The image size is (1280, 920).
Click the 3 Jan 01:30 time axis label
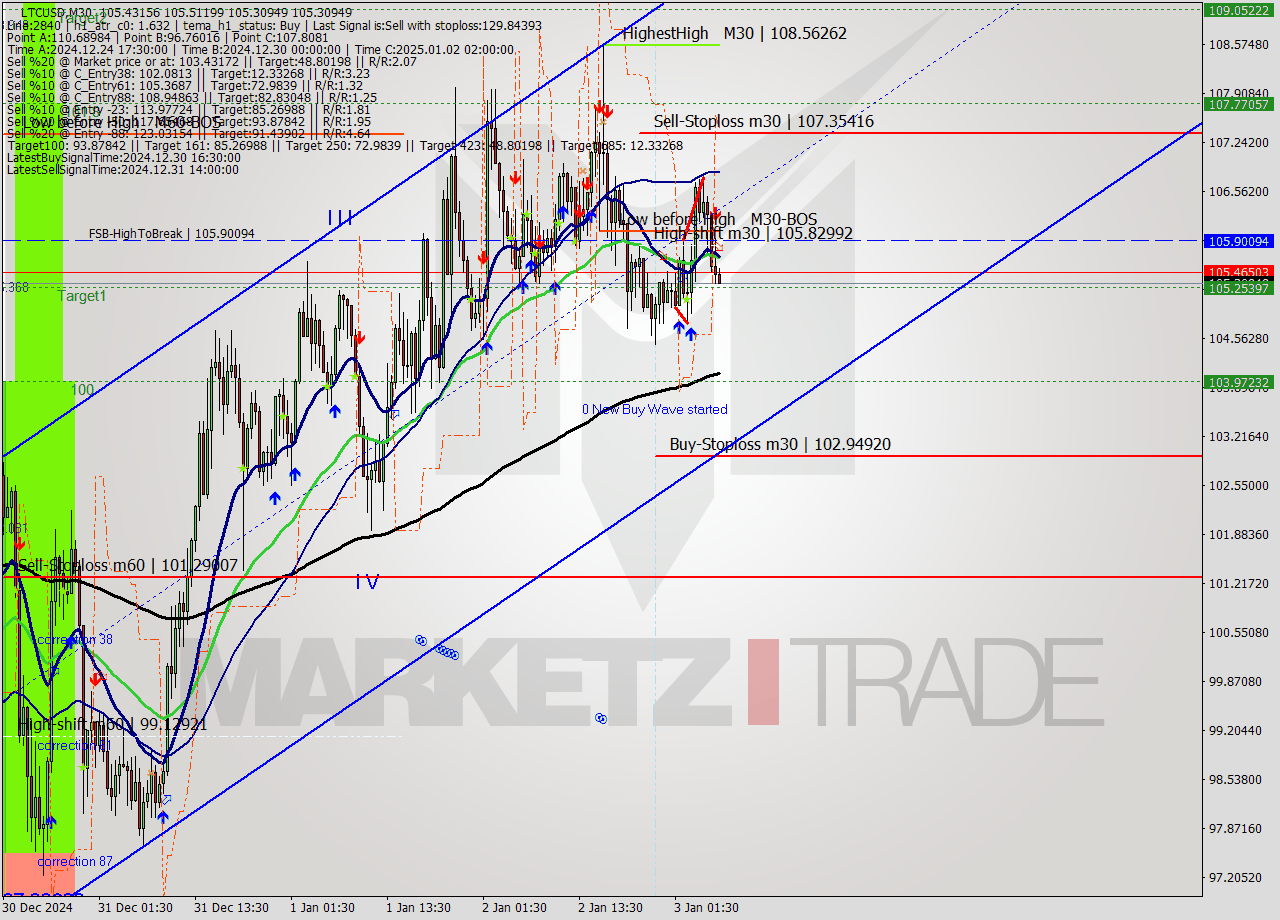(706, 908)
